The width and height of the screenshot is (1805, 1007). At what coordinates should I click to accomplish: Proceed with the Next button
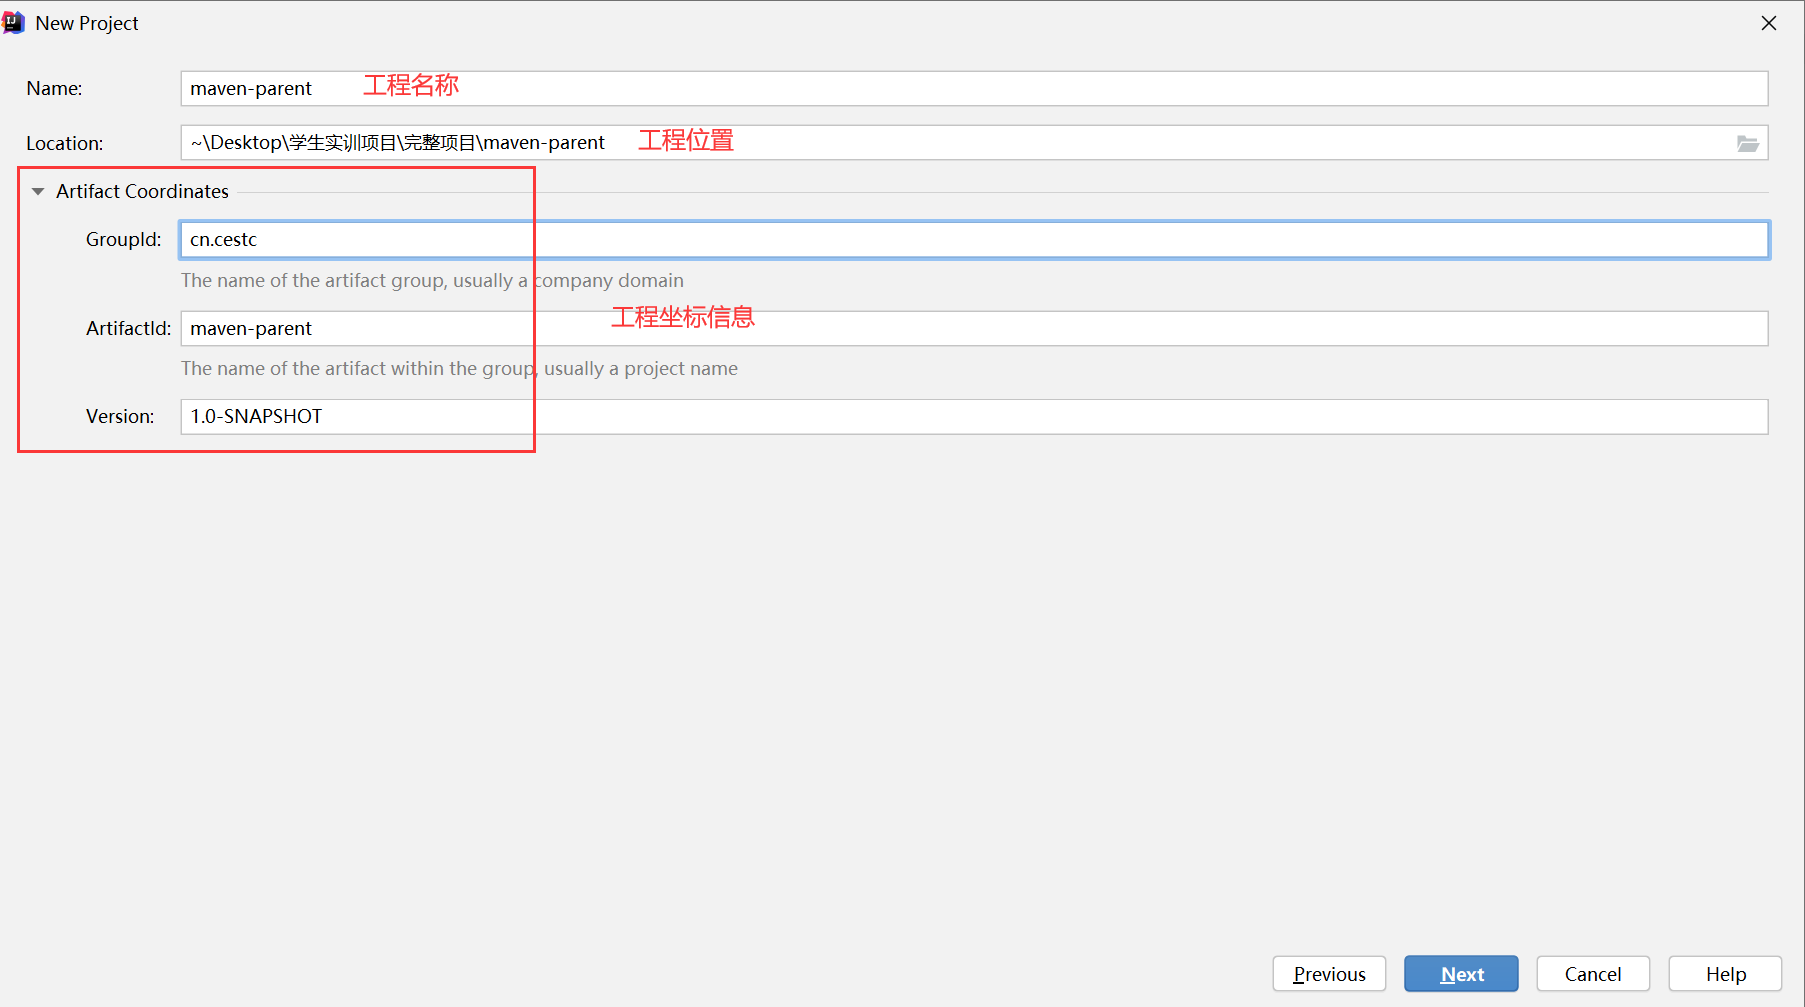pos(1461,974)
